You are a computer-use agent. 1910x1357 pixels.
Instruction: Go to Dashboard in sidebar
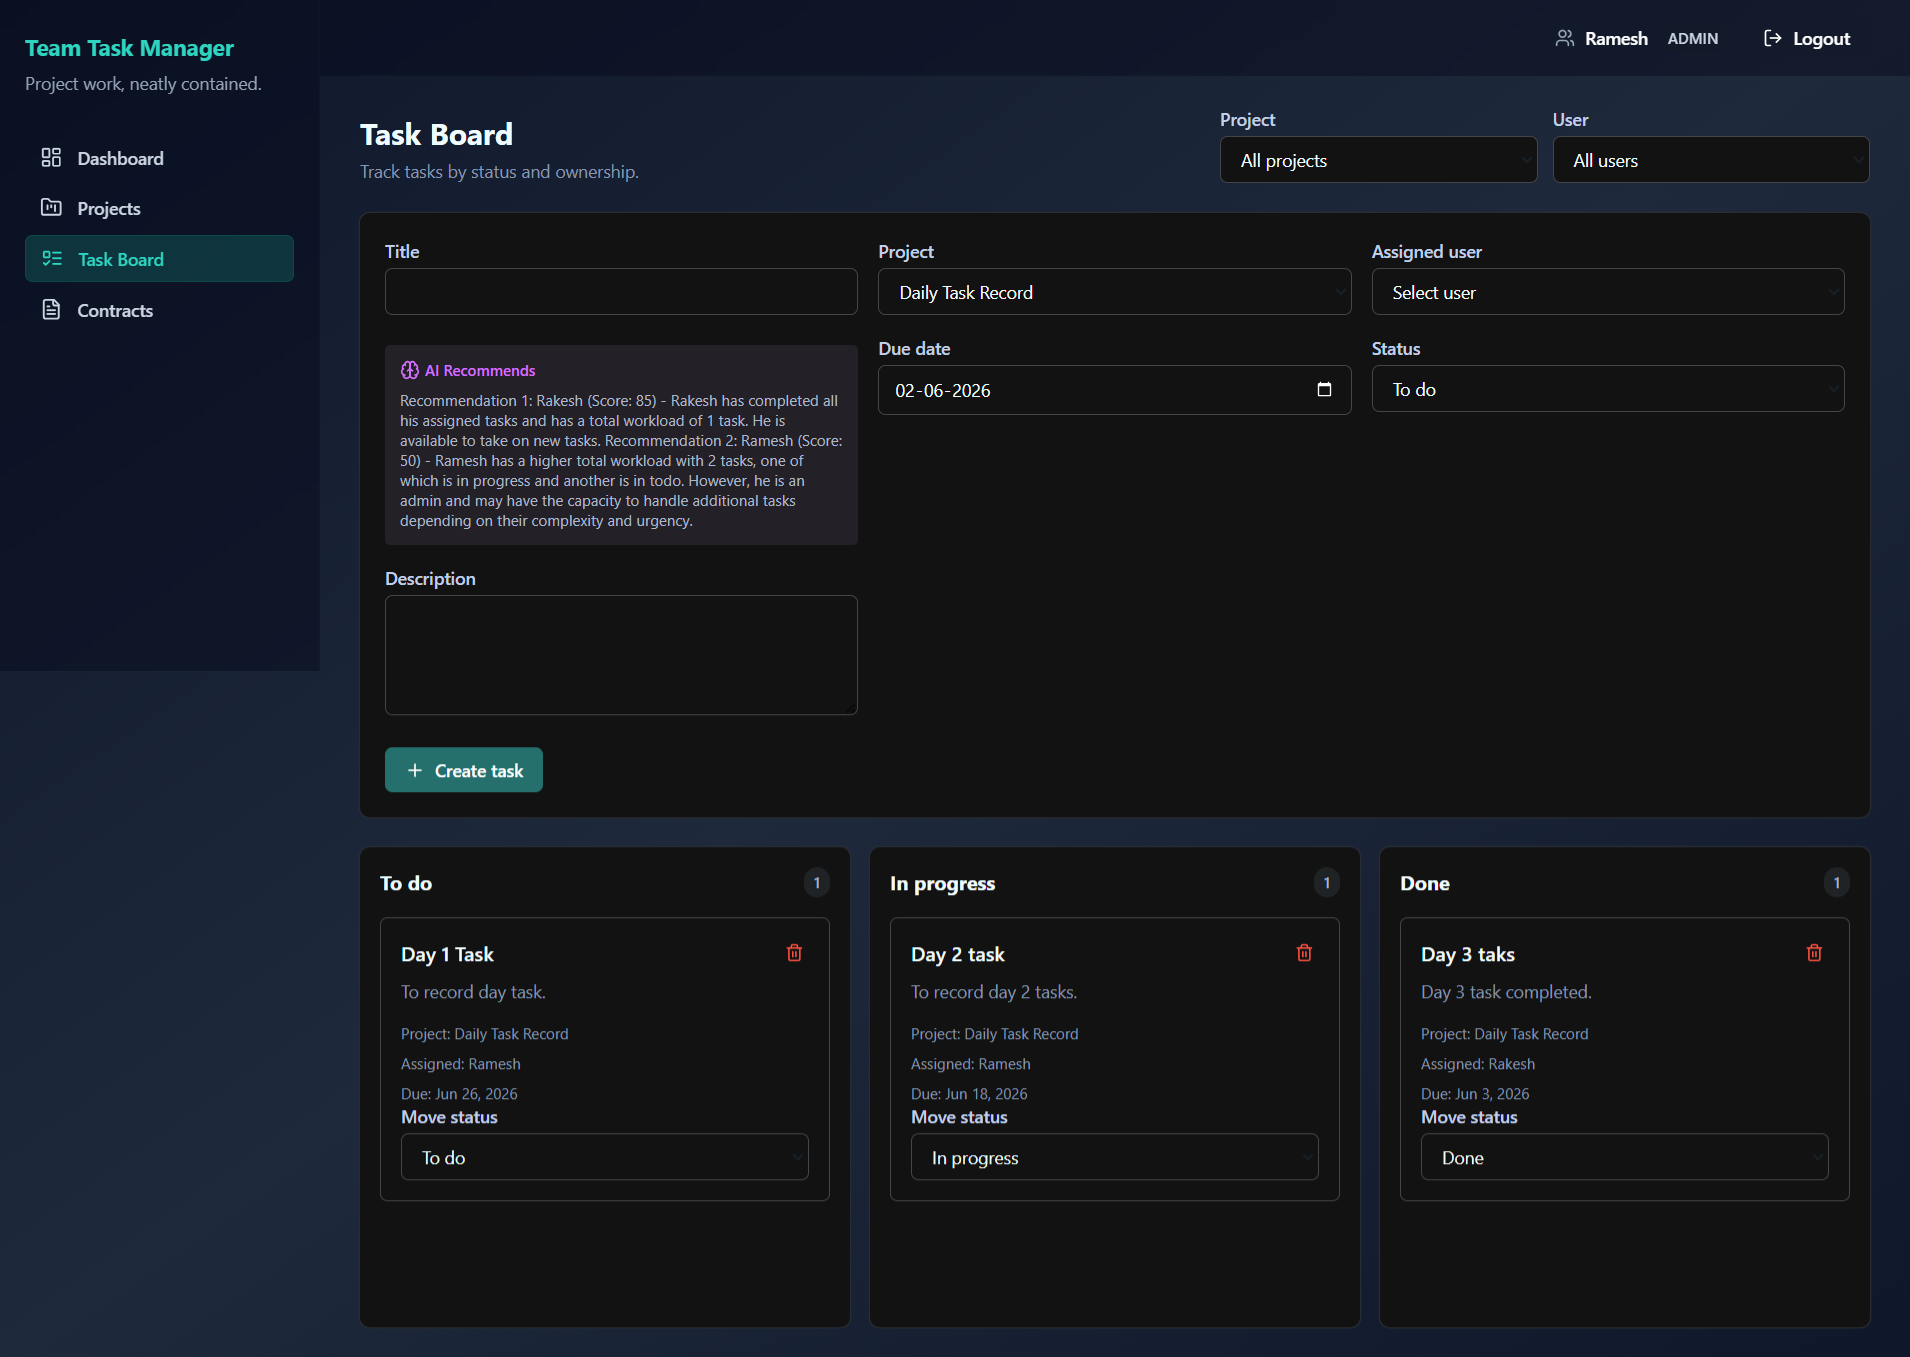pyautogui.click(x=159, y=158)
